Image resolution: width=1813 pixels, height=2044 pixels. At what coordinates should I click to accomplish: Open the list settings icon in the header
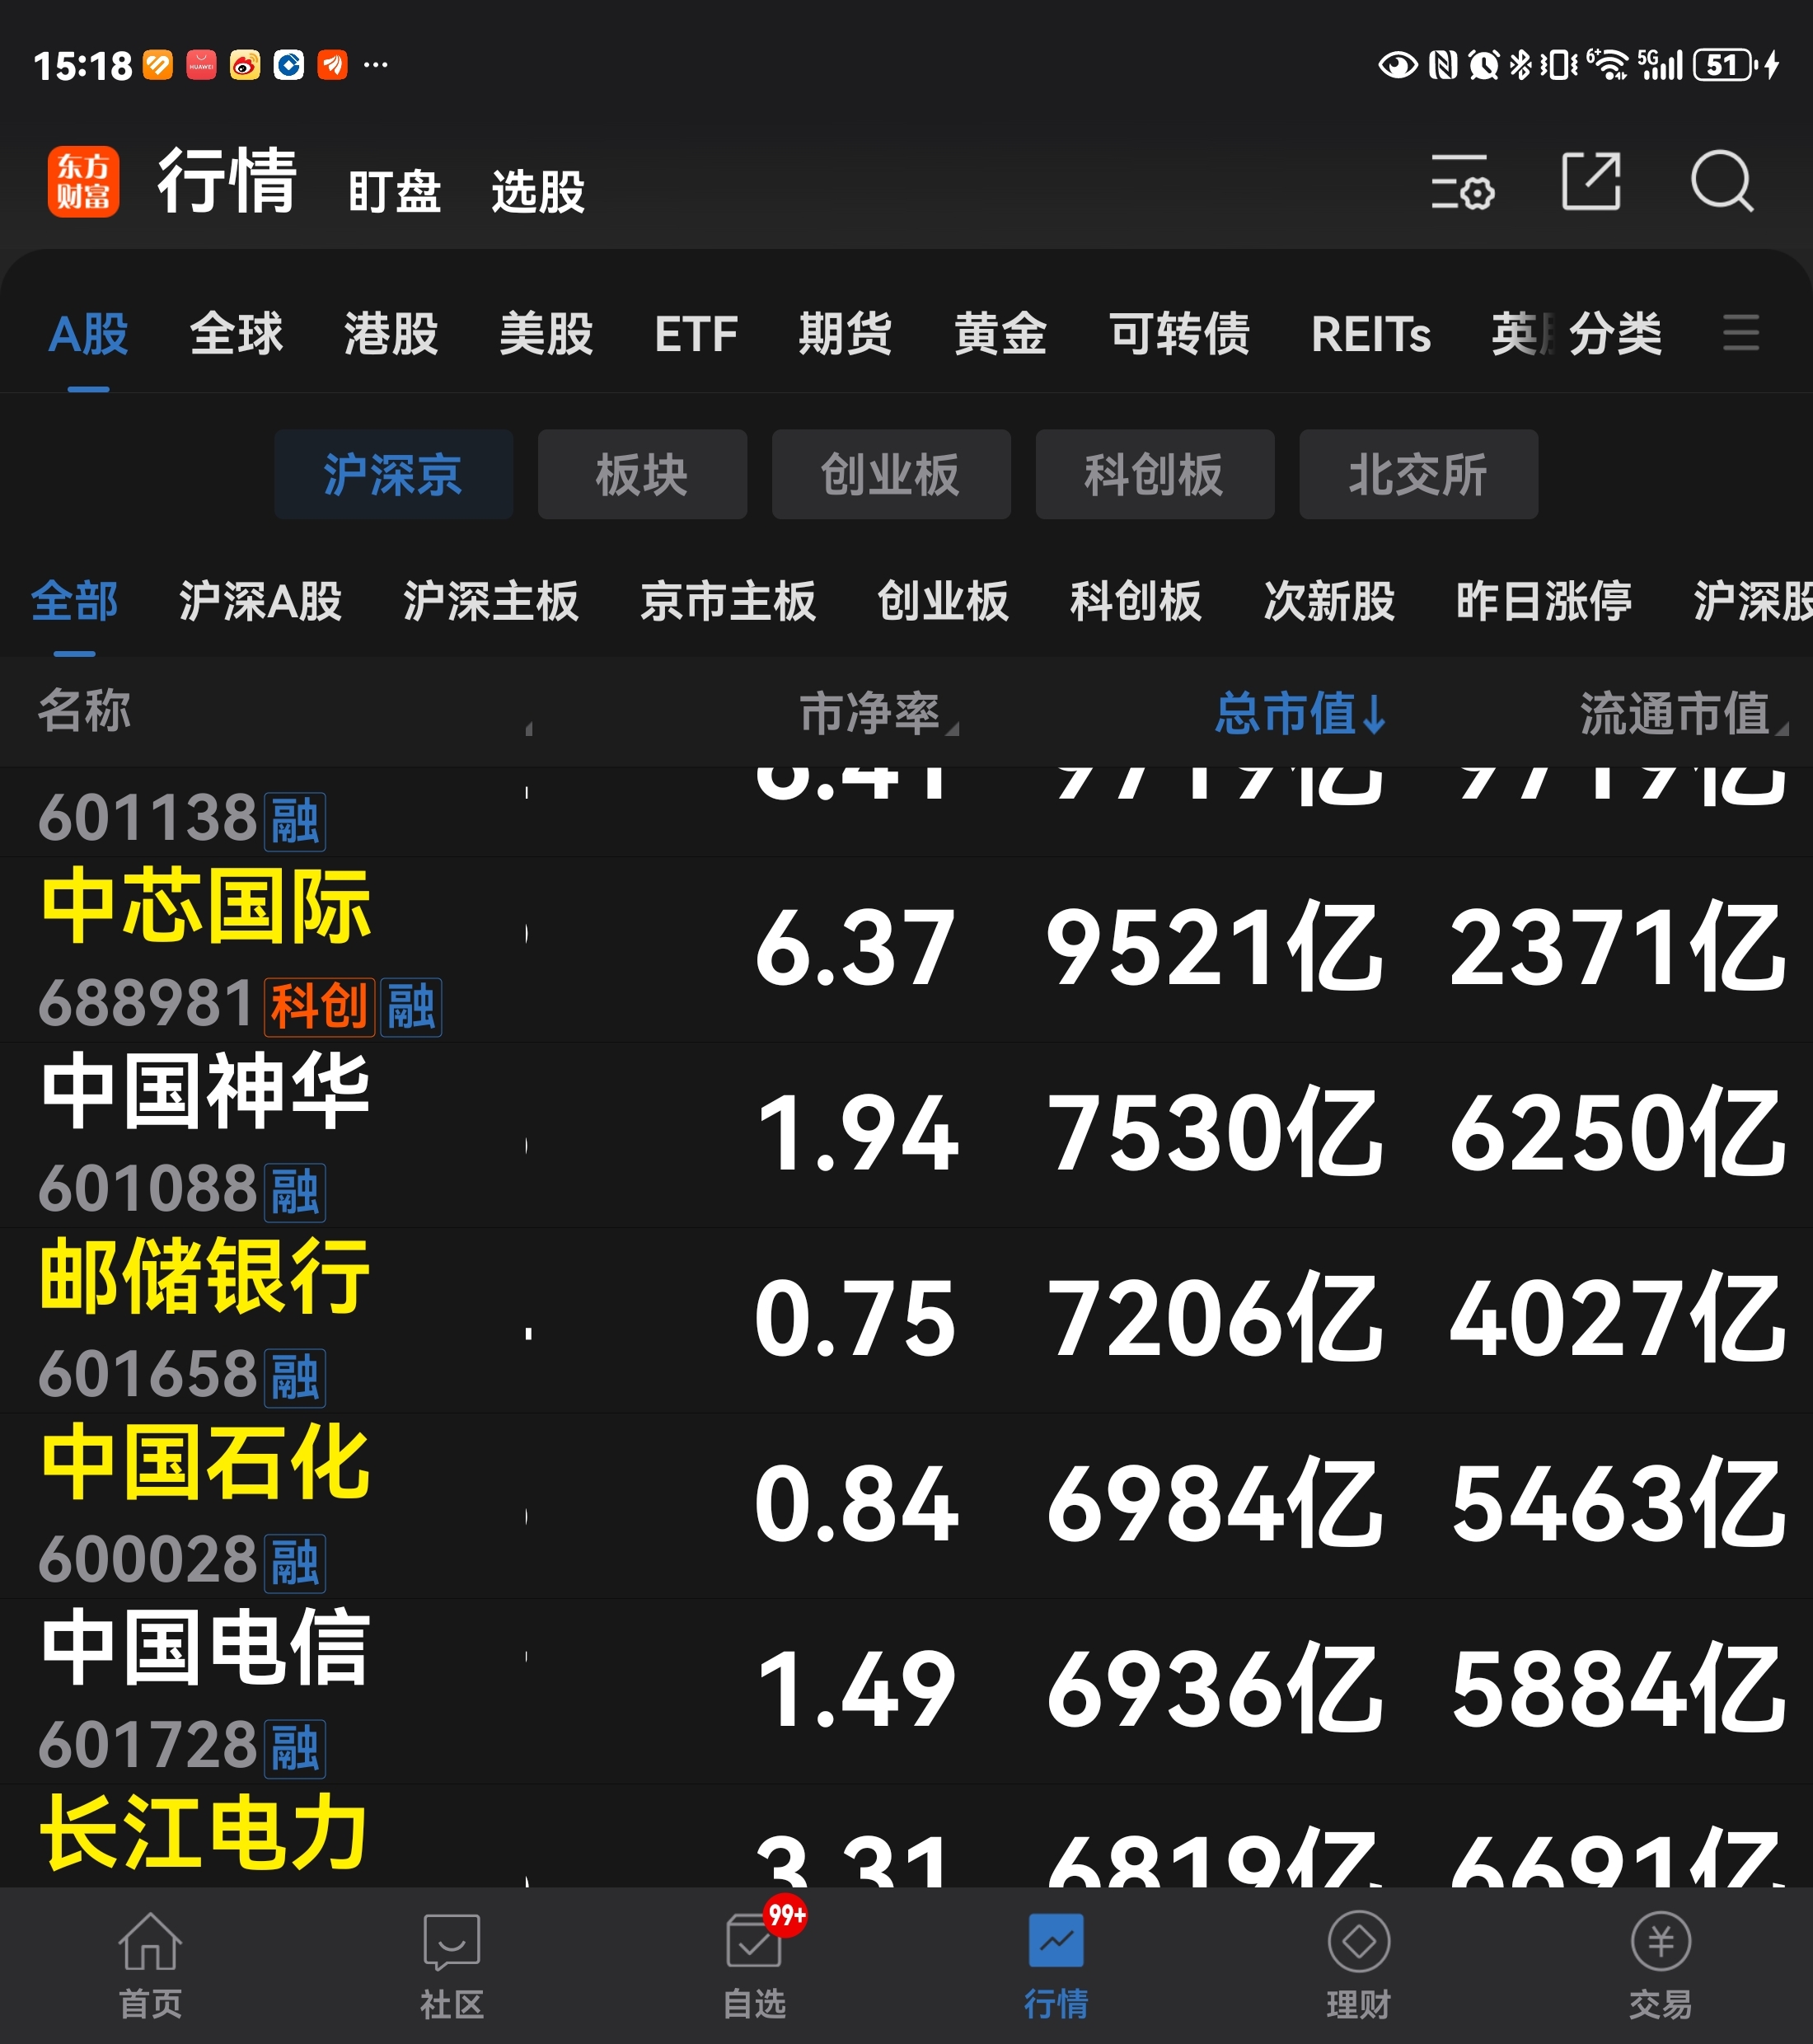[1462, 182]
